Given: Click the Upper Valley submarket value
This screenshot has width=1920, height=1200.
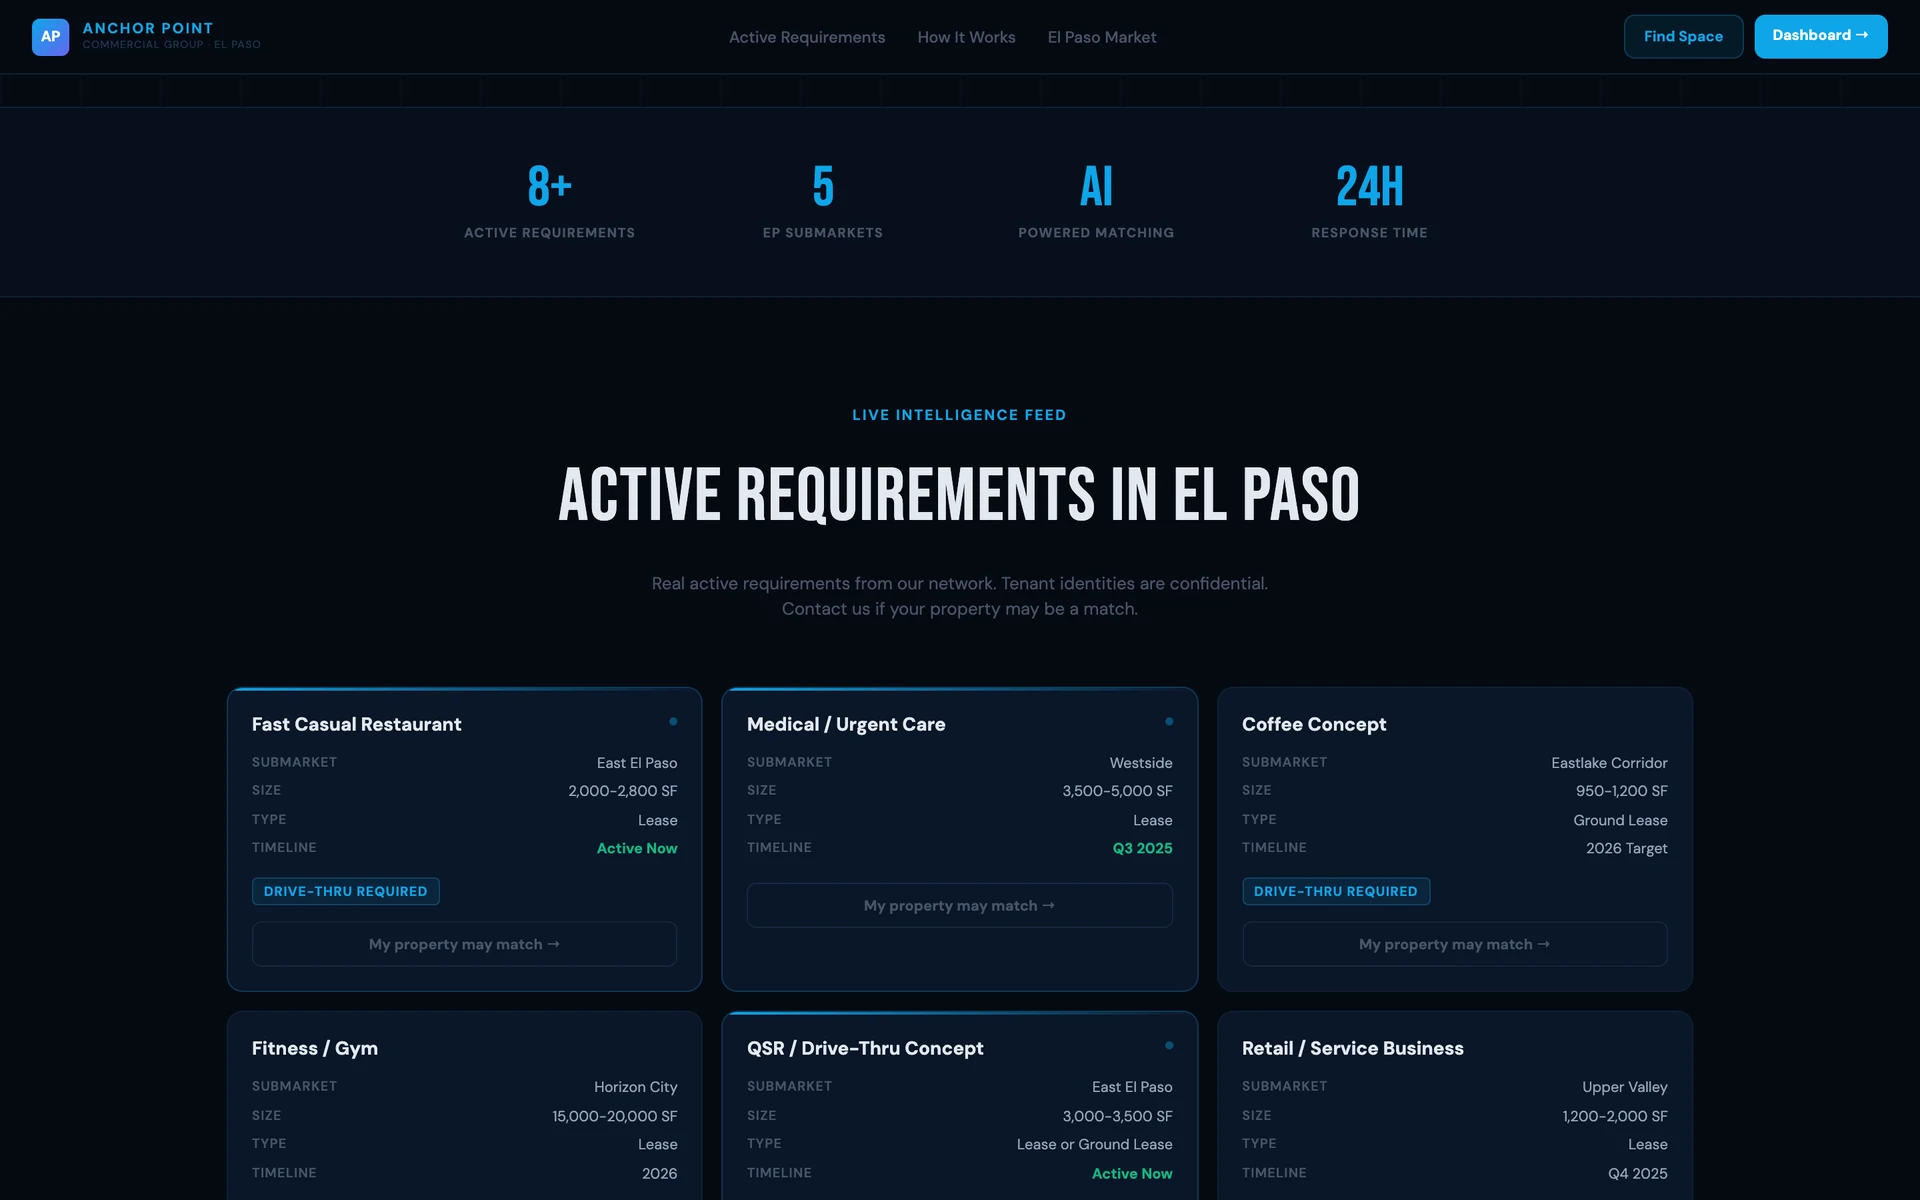Looking at the screenshot, I should pyautogui.click(x=1624, y=1087).
